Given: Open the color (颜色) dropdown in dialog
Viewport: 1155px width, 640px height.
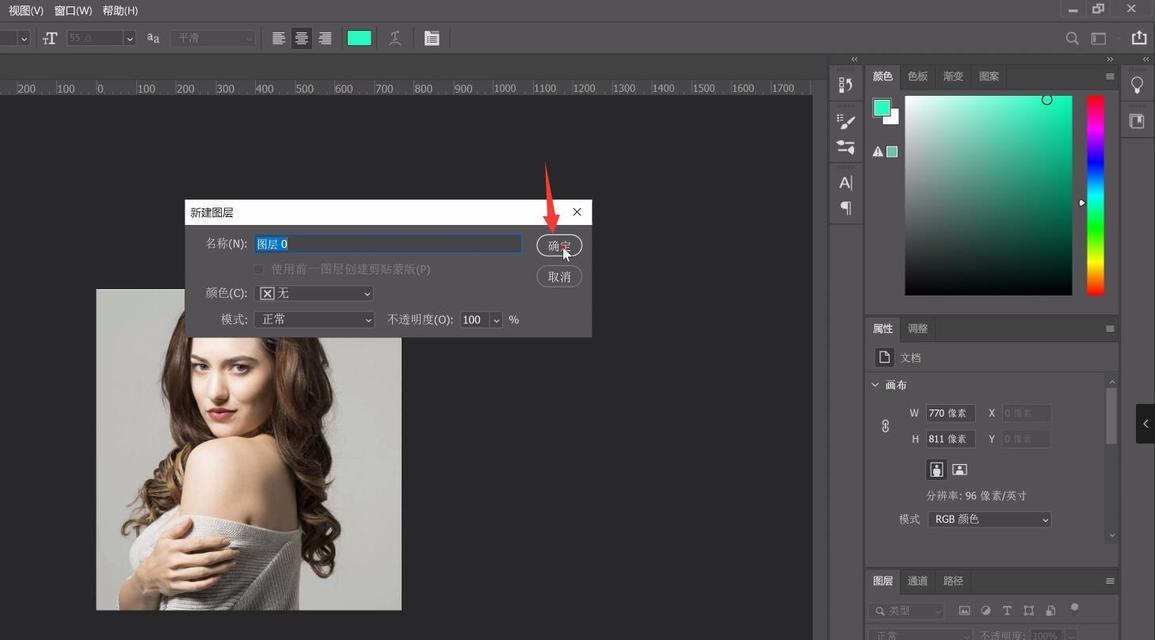Looking at the screenshot, I should (314, 293).
